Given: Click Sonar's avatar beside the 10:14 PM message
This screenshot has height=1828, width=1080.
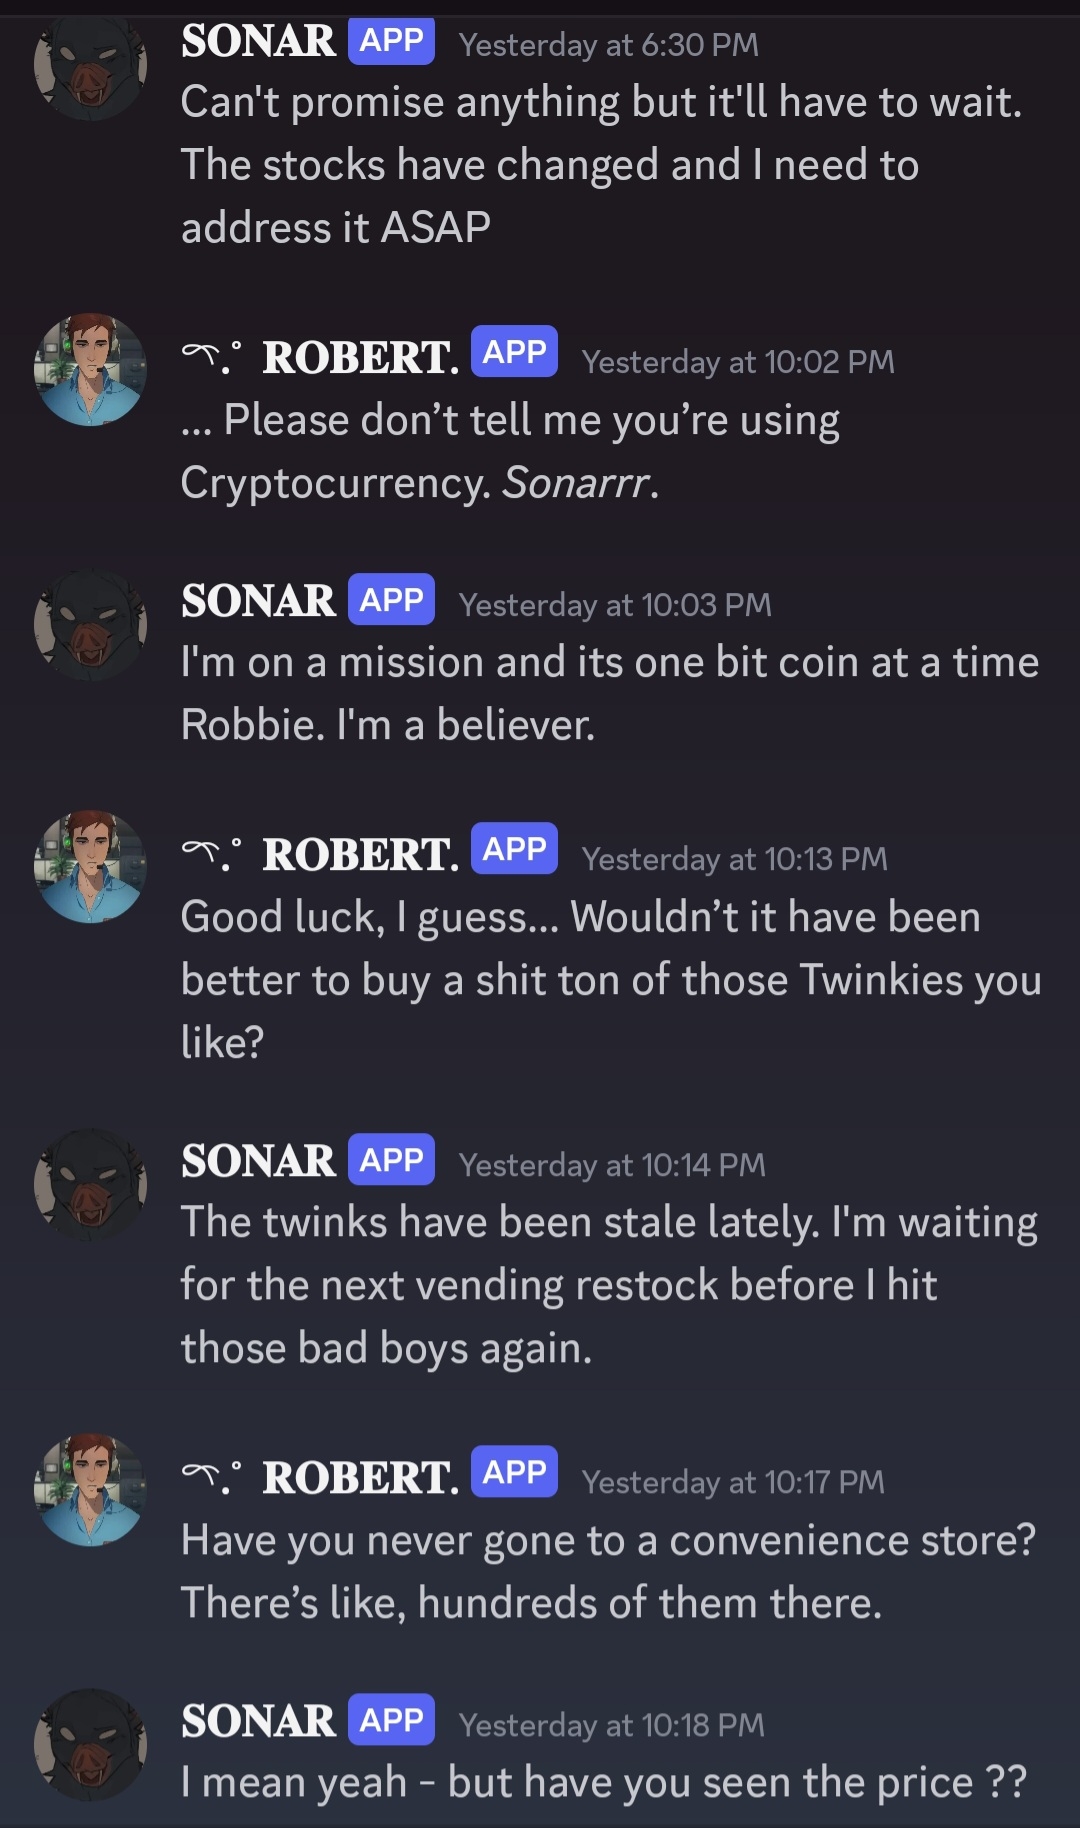Looking at the screenshot, I should pyautogui.click(x=91, y=1186).
